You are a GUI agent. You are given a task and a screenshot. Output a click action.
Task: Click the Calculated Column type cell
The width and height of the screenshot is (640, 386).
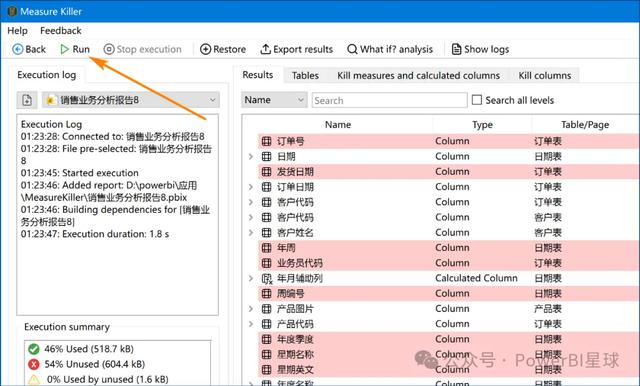pos(476,278)
